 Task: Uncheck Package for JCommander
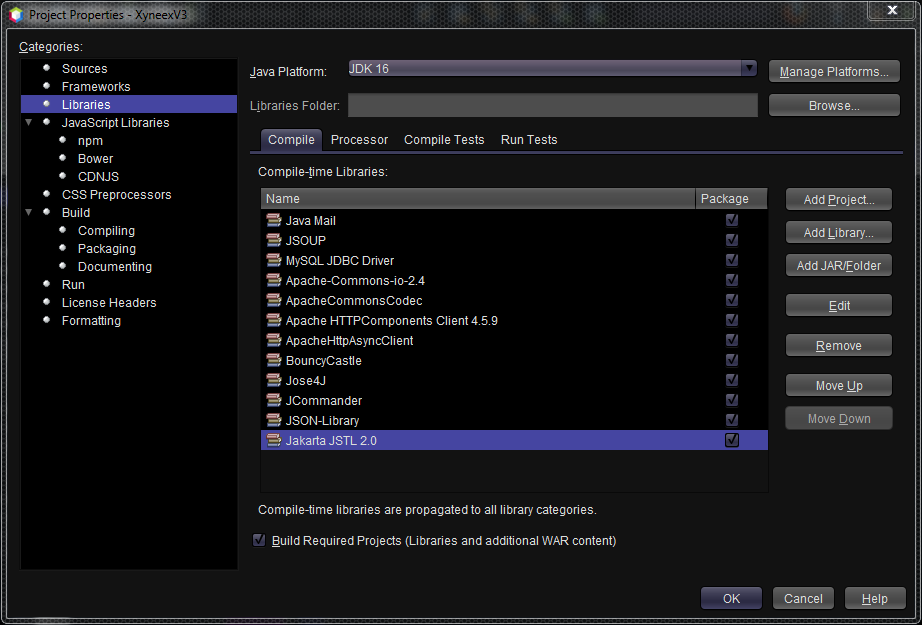pos(731,400)
